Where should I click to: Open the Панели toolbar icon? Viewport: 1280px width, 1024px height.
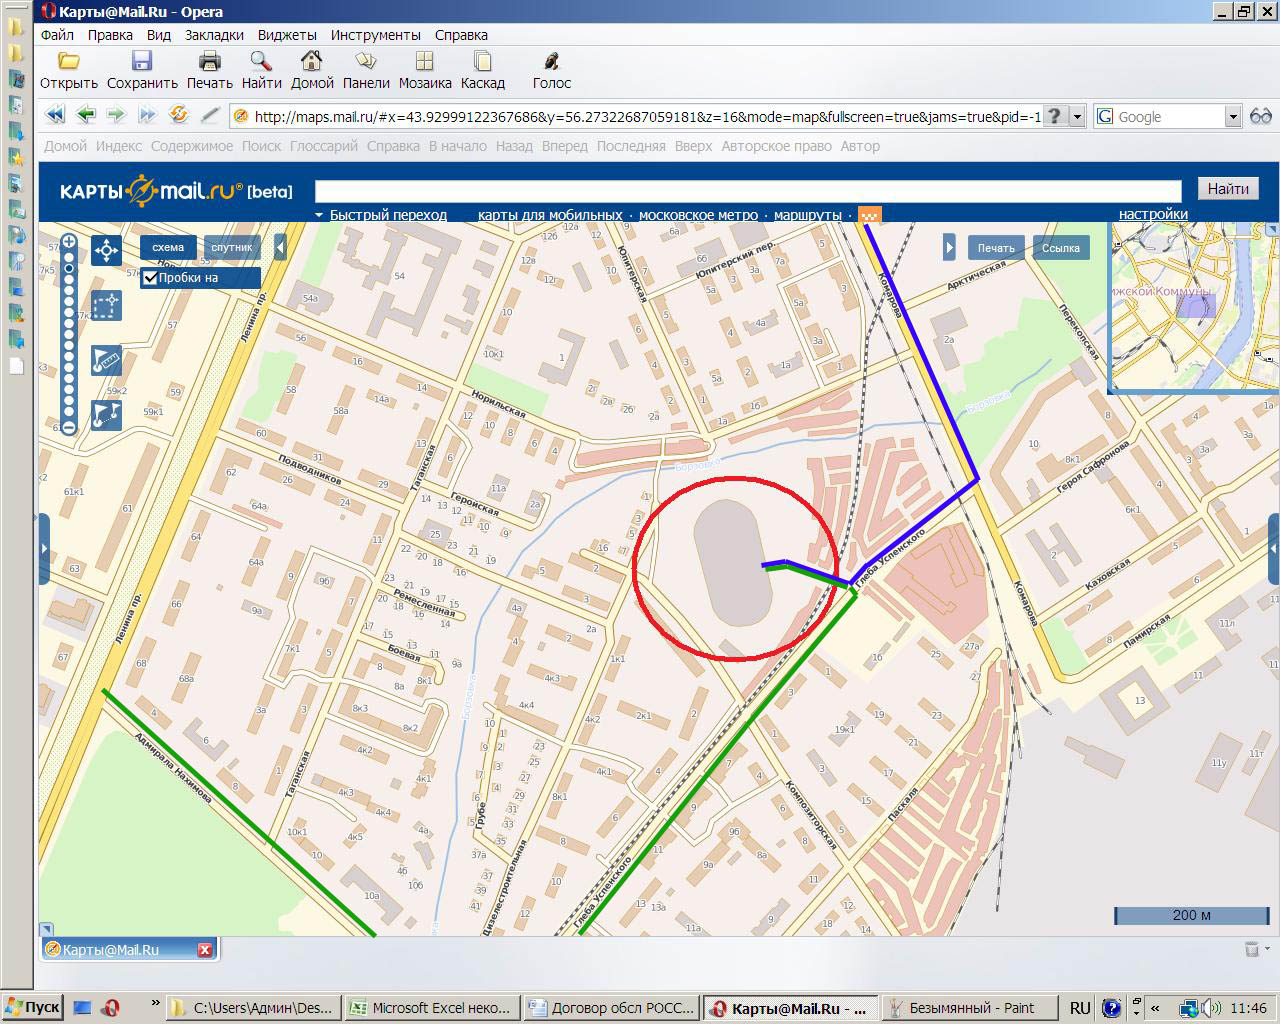(366, 61)
